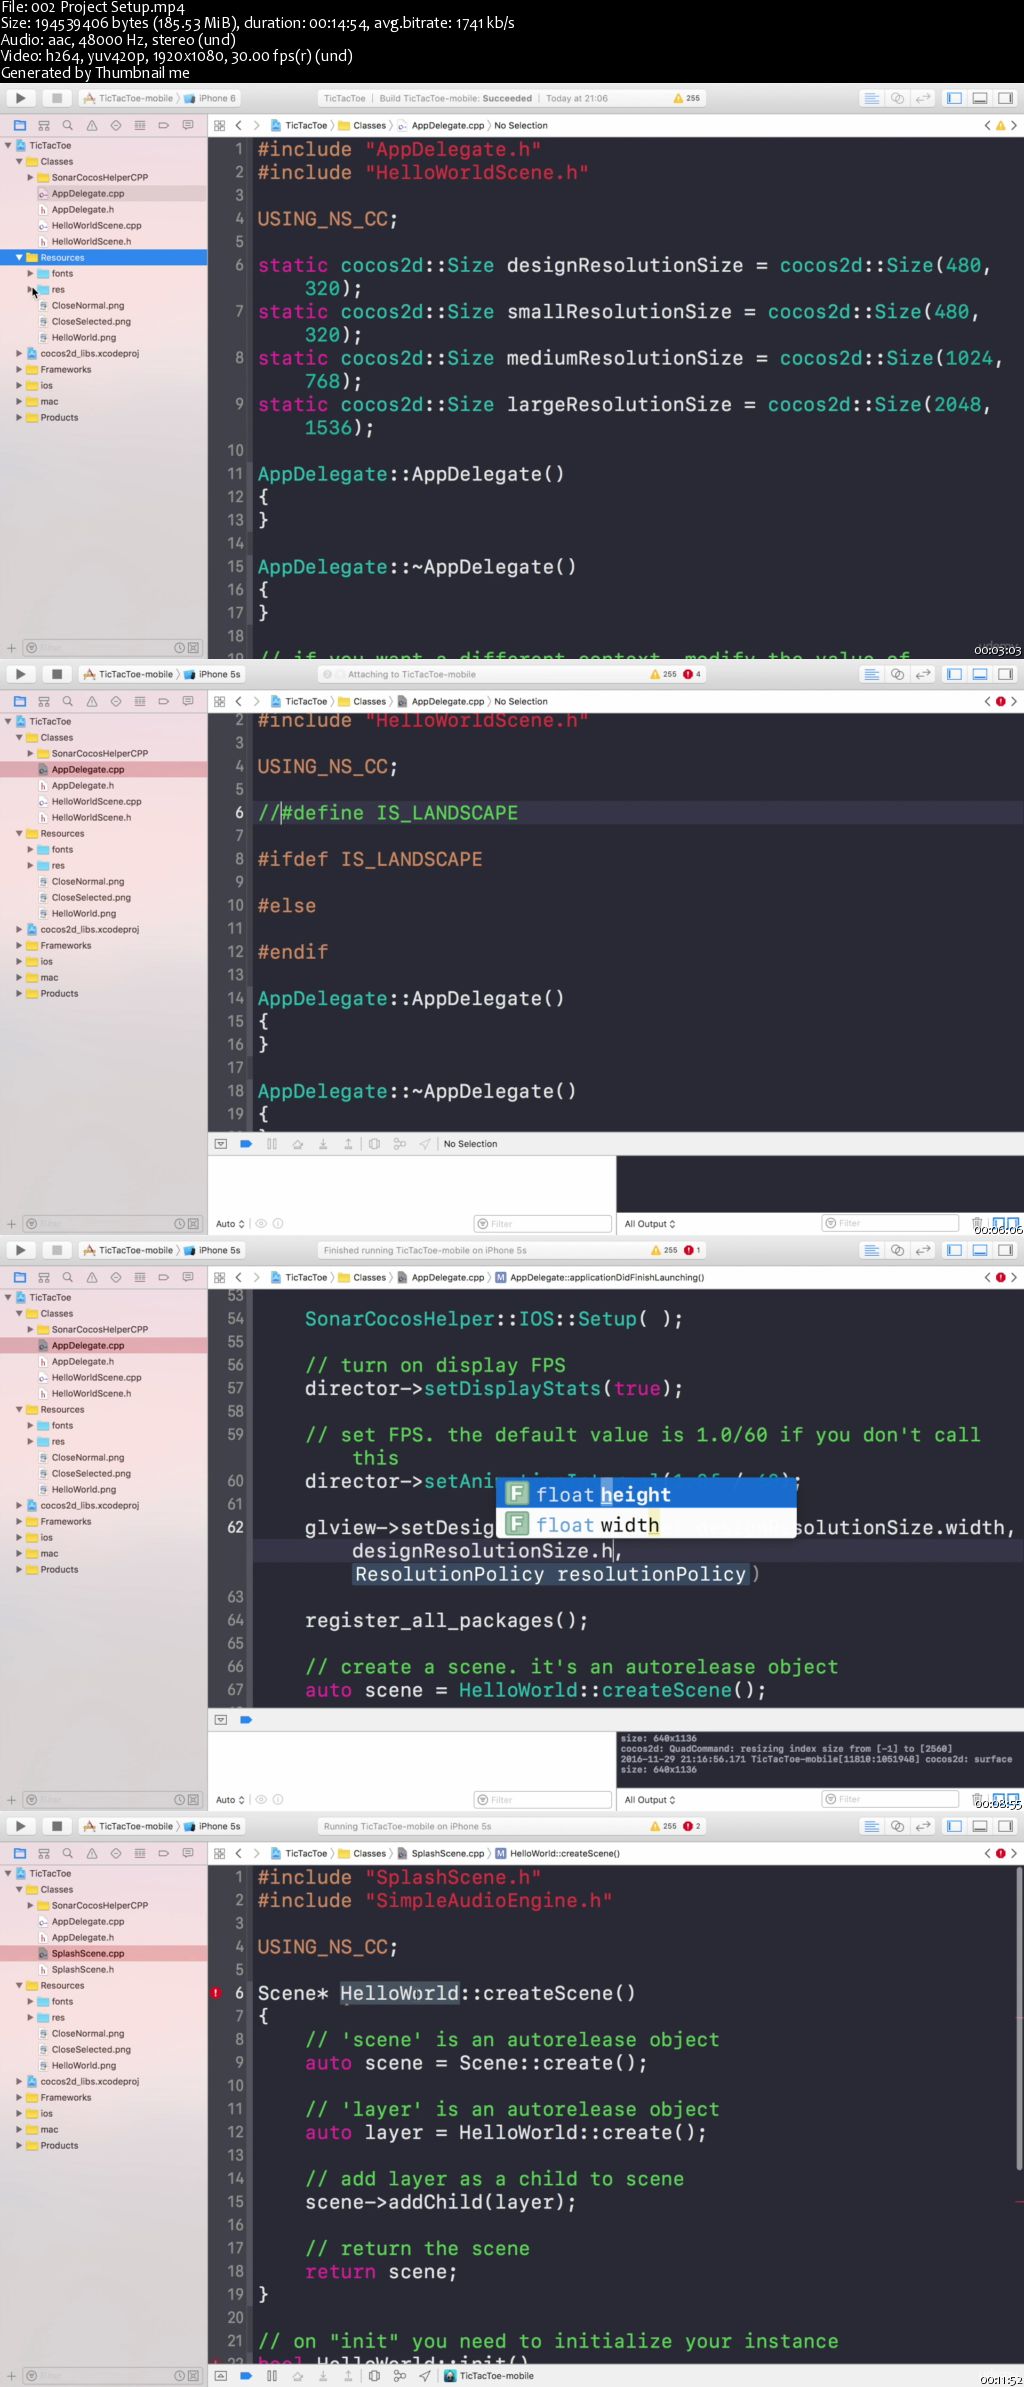The image size is (1024, 2387).
Task: Open Find navigator tab in Build Succeeded frame
Action: tap(68, 125)
